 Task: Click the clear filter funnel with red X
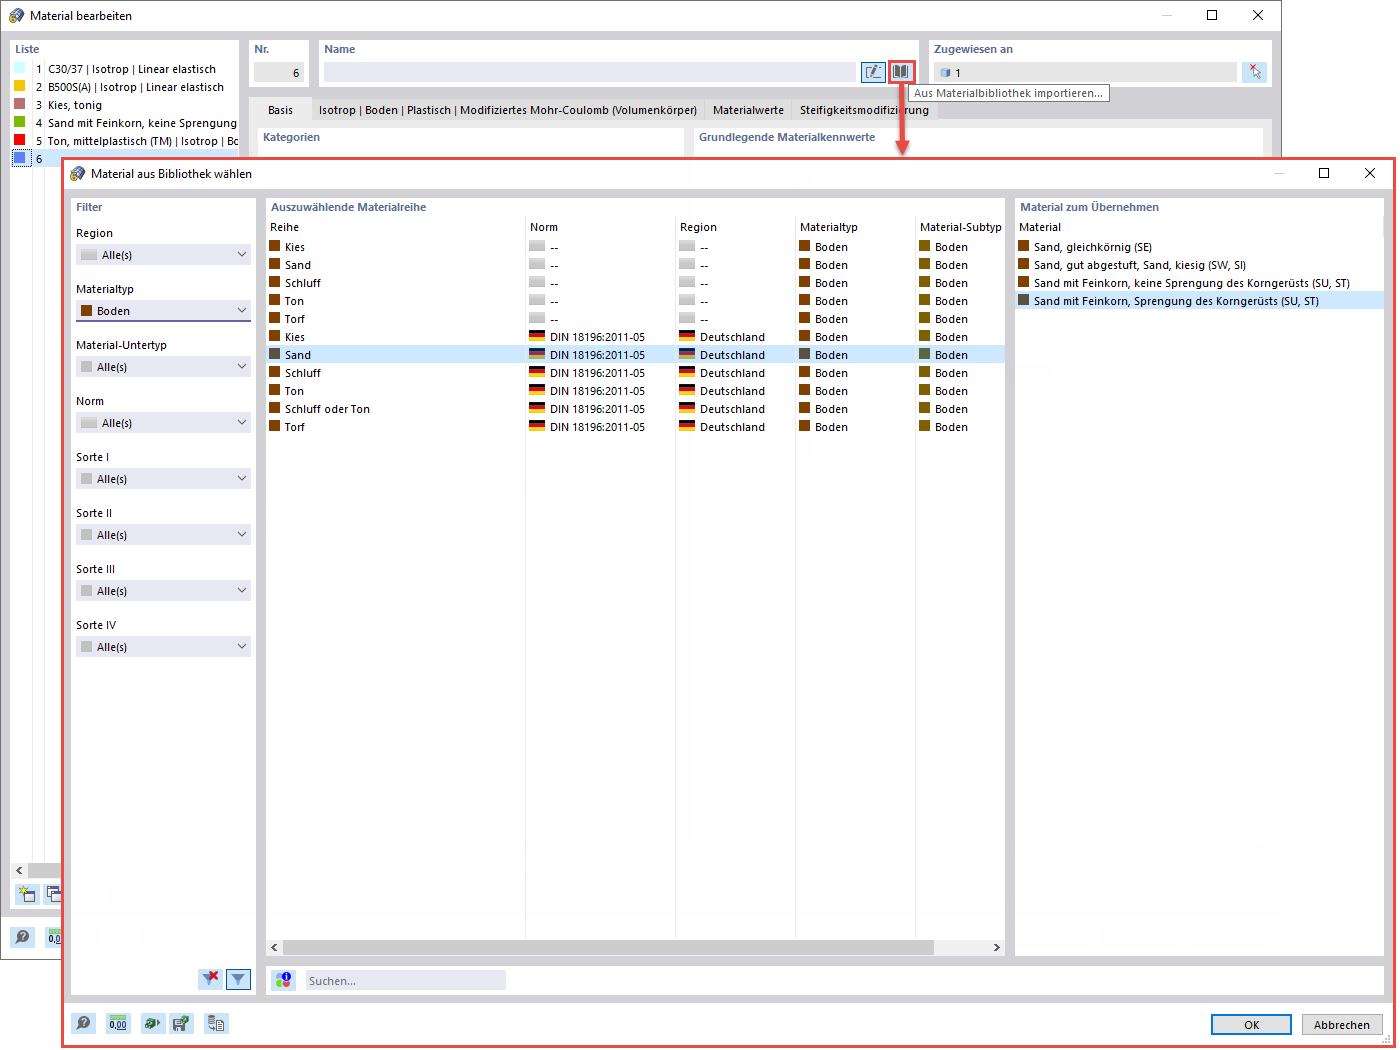click(210, 979)
